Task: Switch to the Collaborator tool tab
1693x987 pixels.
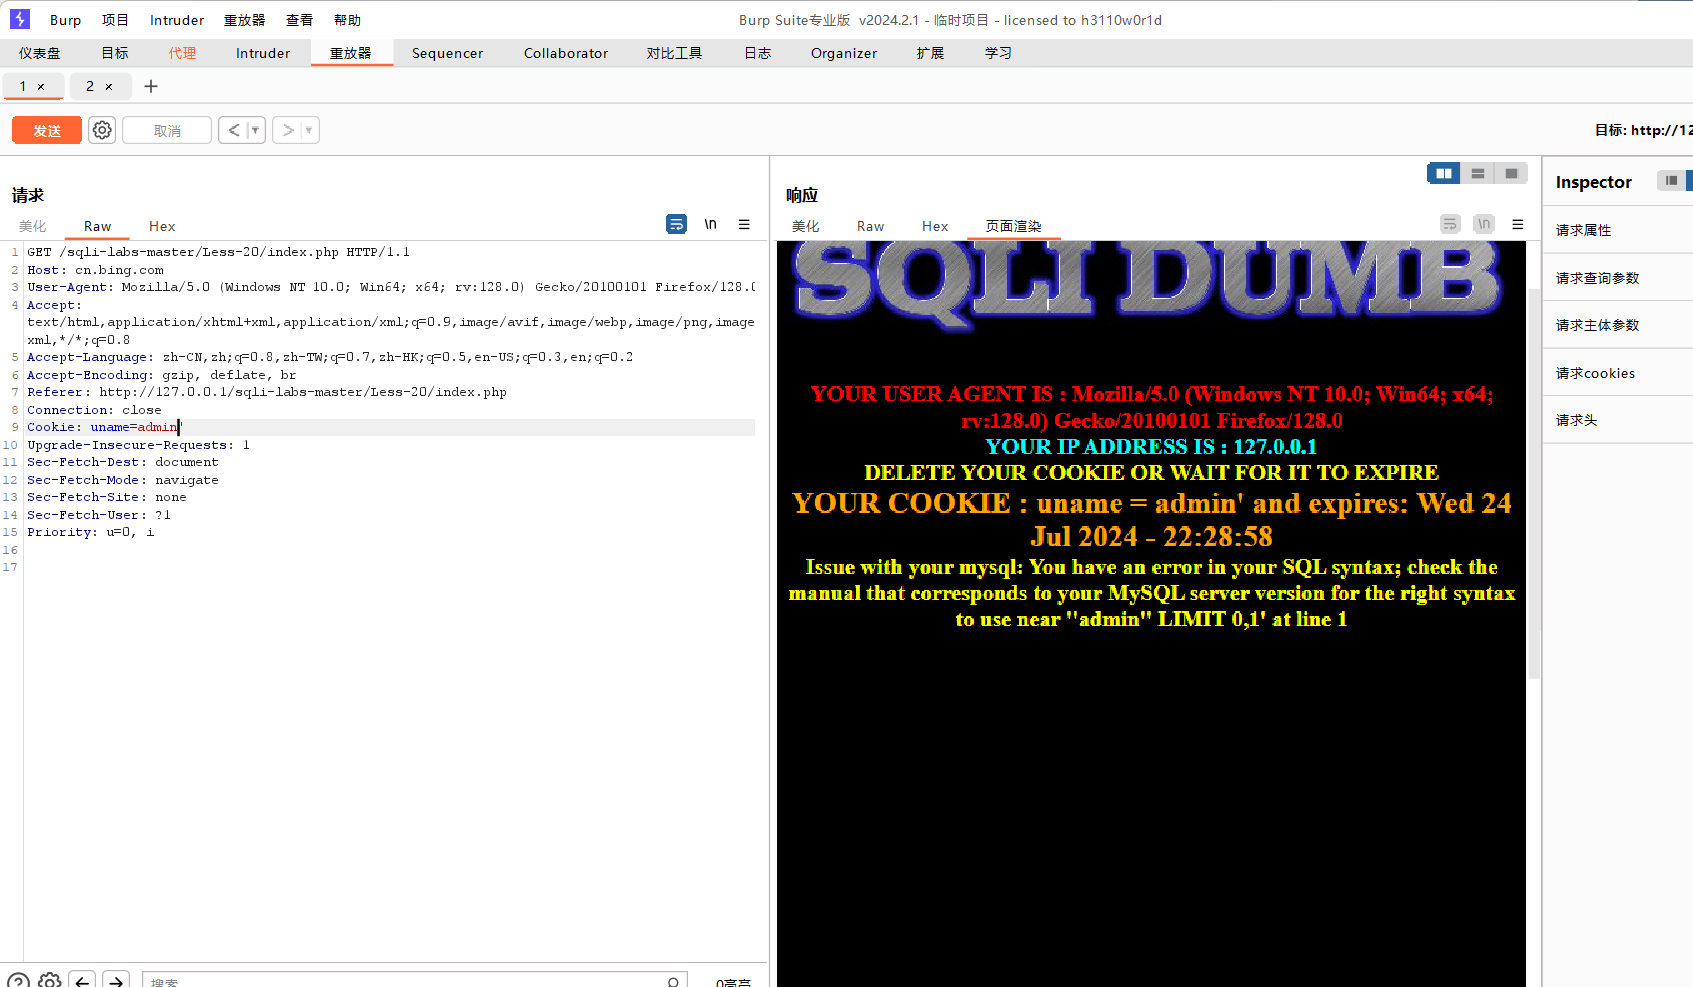Action: pos(566,53)
